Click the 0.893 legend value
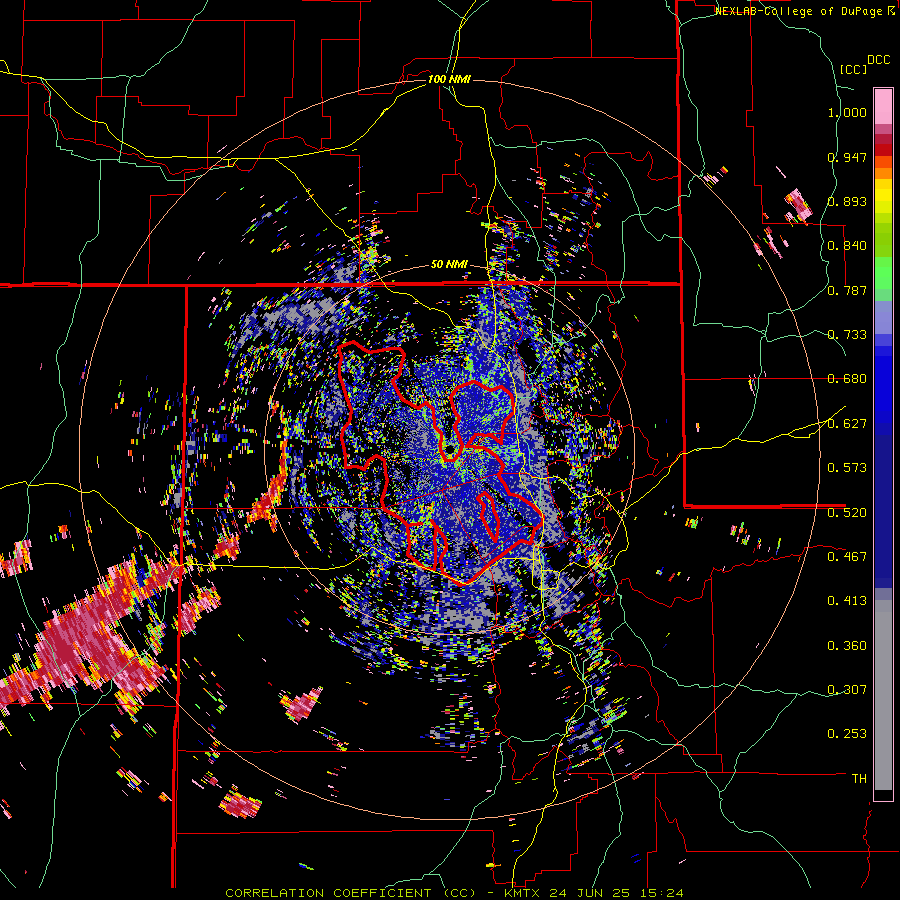This screenshot has height=900, width=900. [847, 201]
